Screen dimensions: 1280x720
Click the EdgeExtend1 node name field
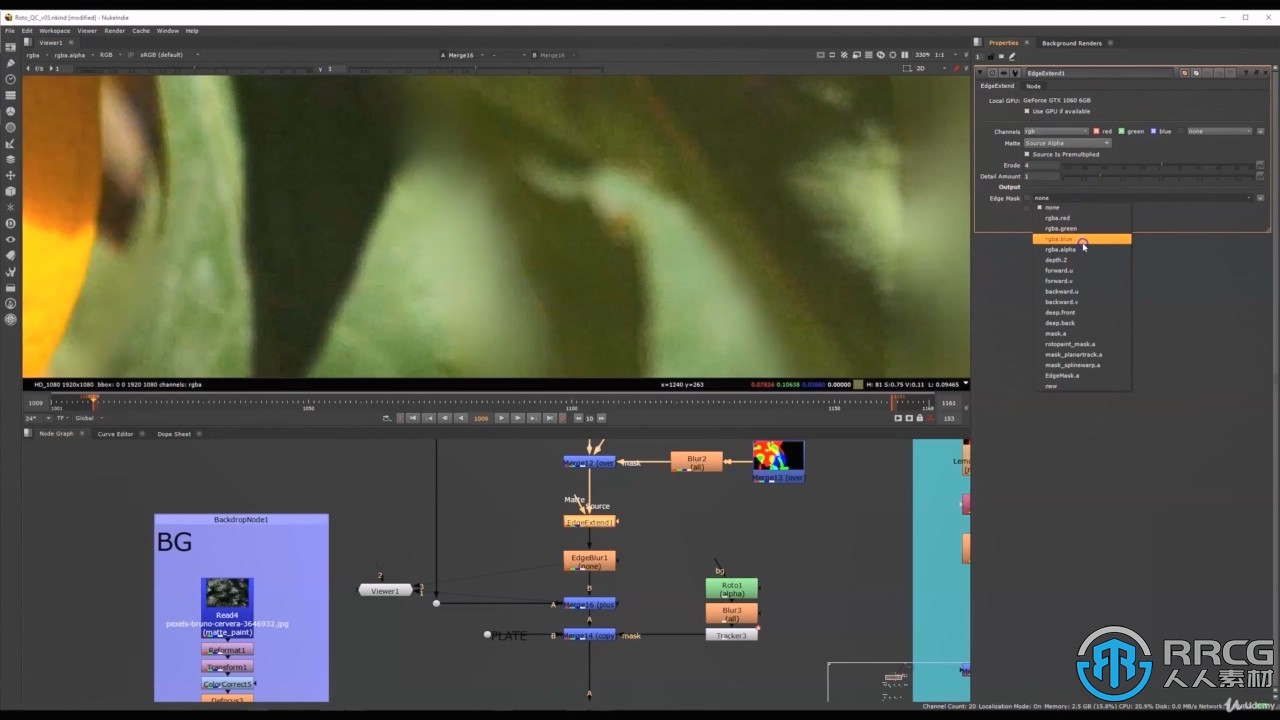click(1100, 73)
